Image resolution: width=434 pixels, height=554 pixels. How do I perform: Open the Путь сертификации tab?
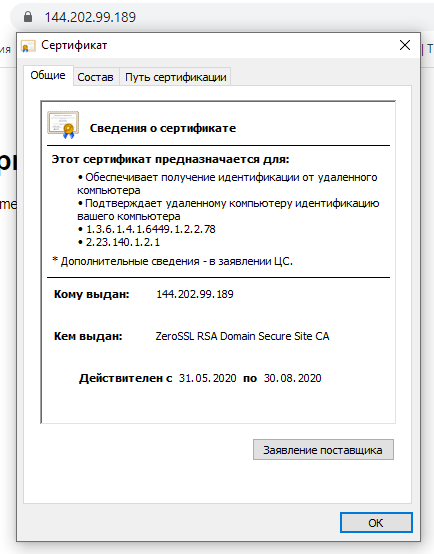(176, 77)
